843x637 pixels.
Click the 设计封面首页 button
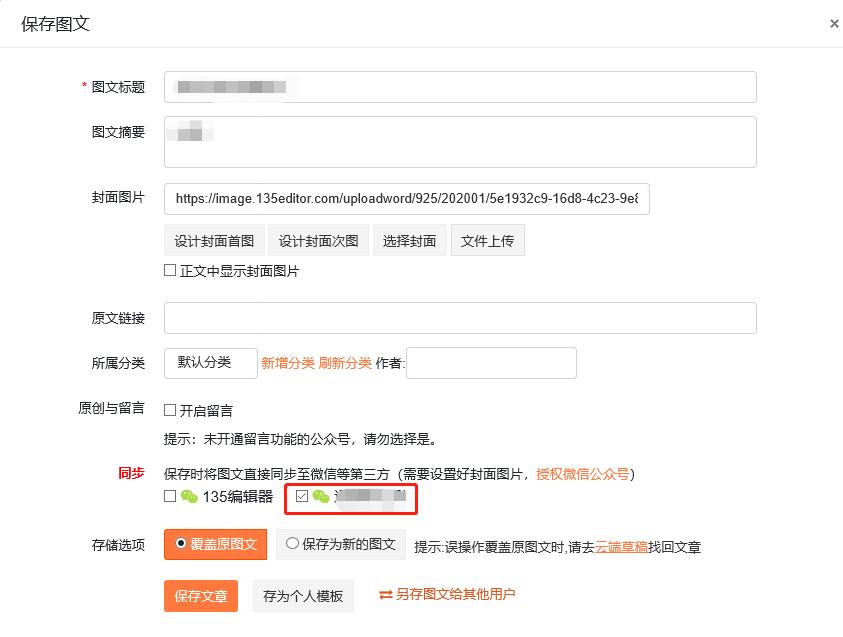click(213, 240)
